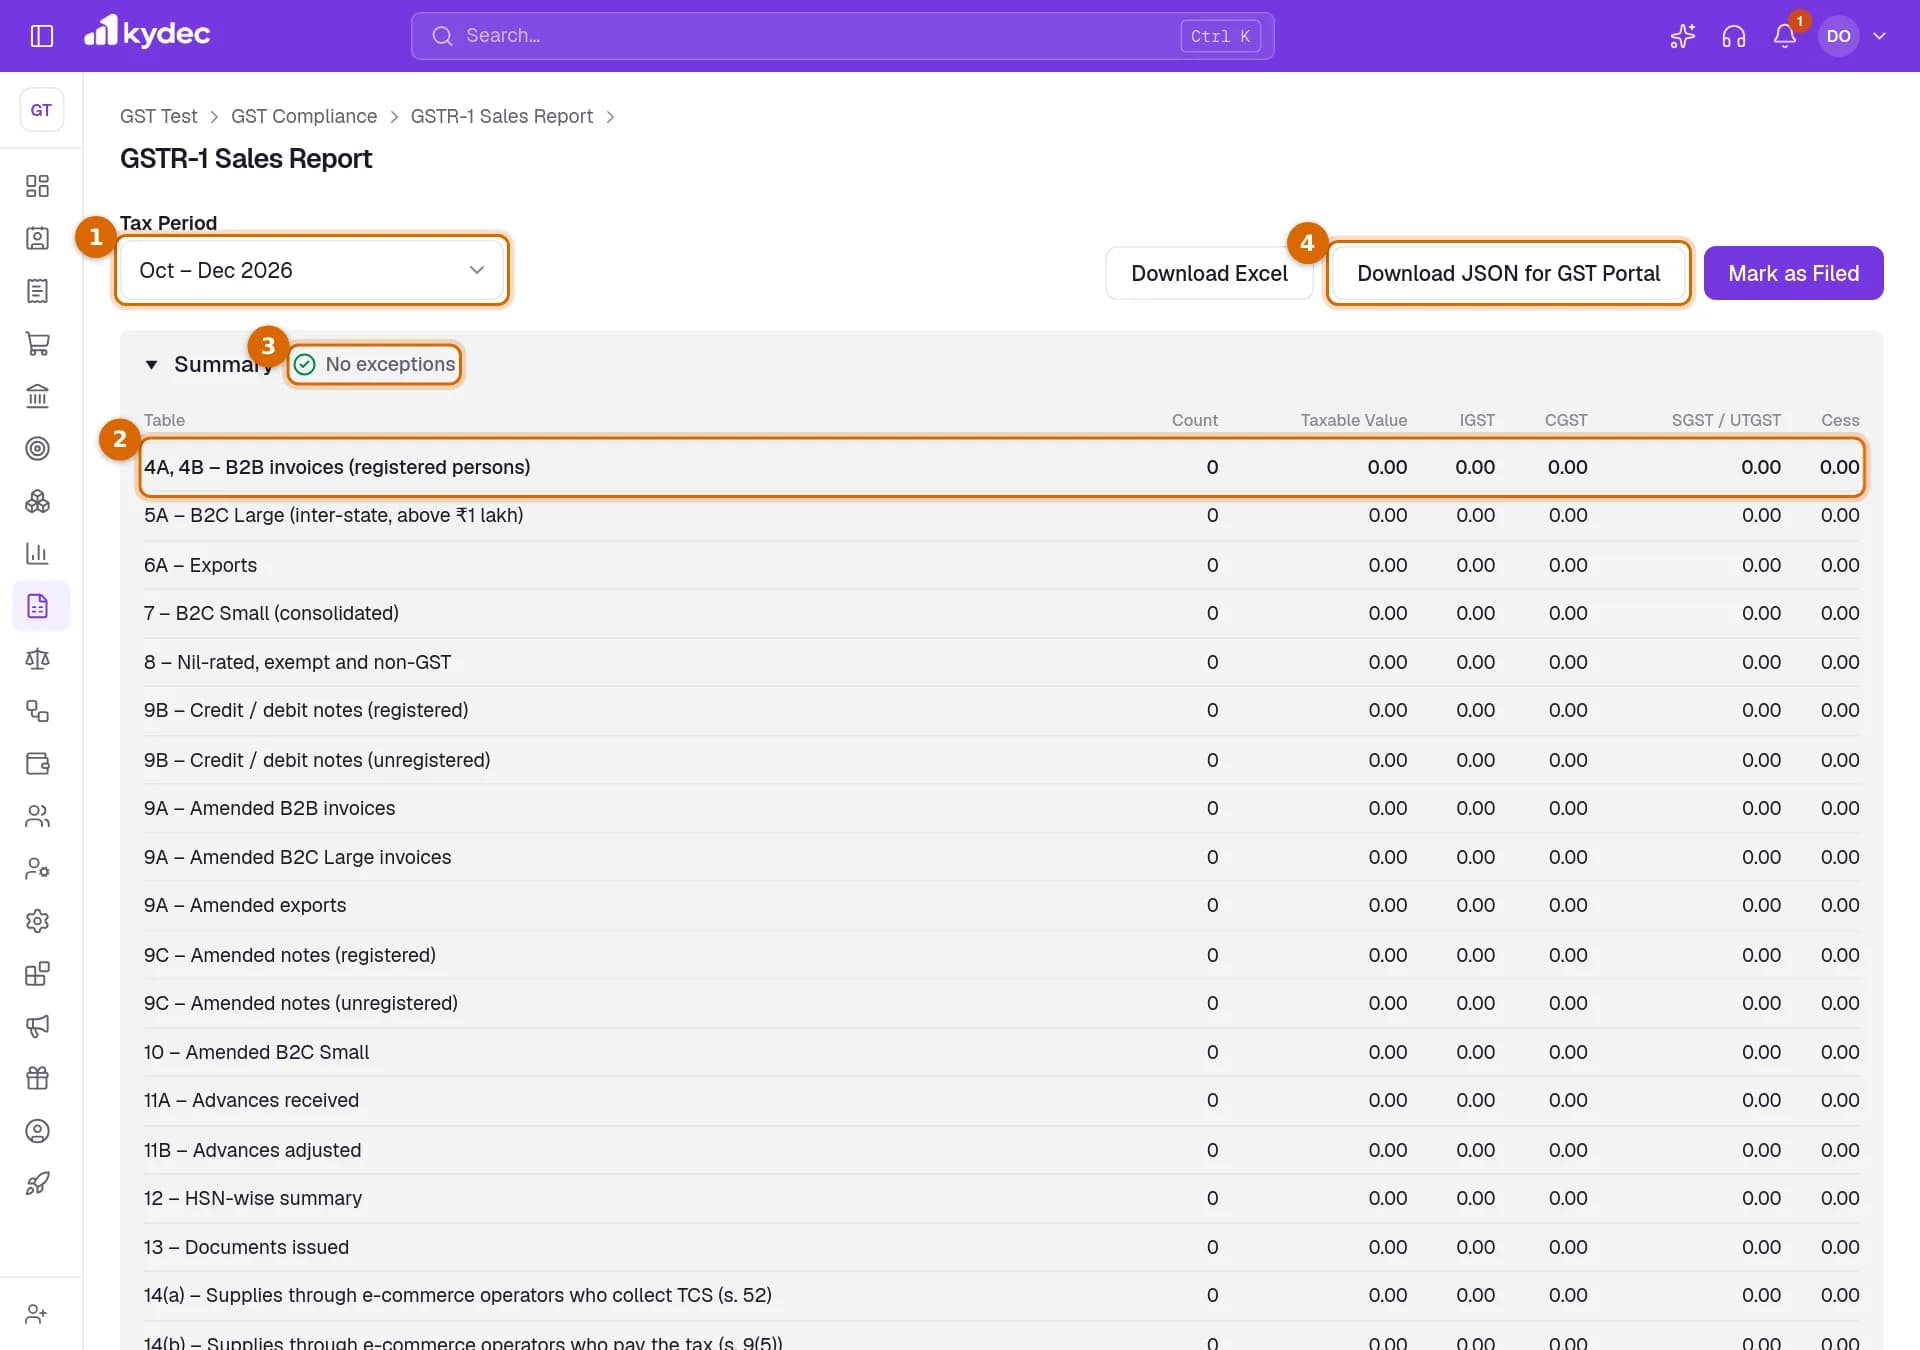This screenshot has width=1920, height=1350.
Task: Open the circled user profile icon in sidebar
Action: coord(37,1131)
